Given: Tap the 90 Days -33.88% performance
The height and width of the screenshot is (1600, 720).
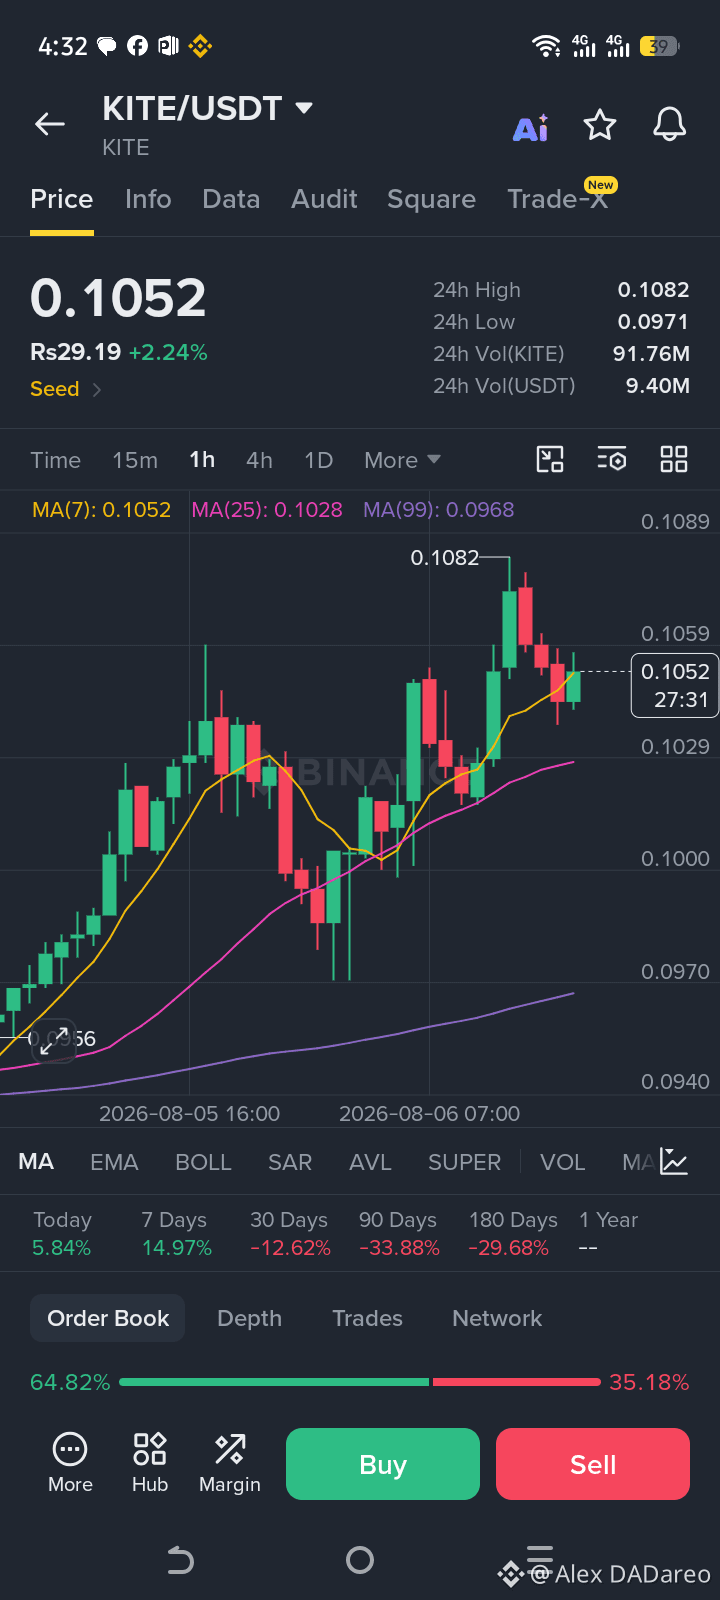Looking at the screenshot, I should coord(399,1233).
